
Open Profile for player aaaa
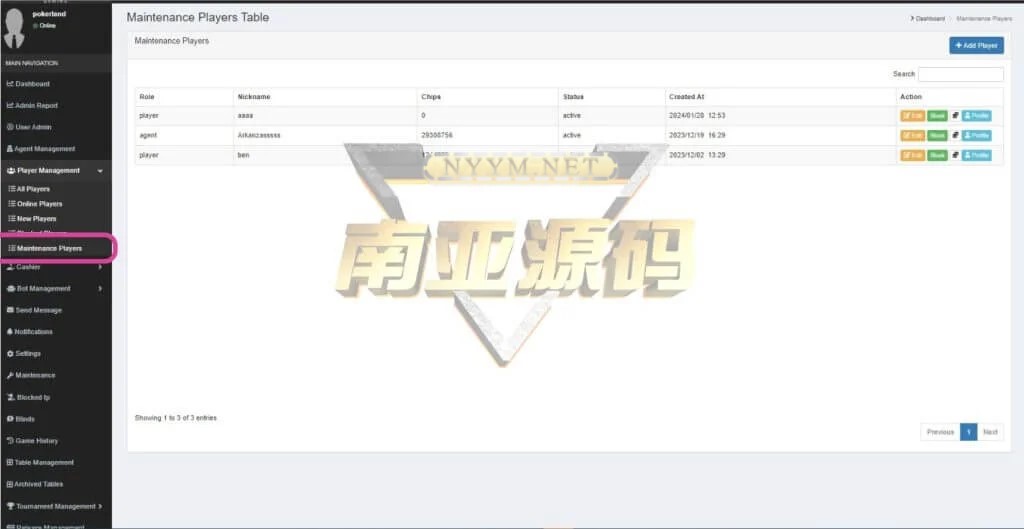click(x=977, y=116)
